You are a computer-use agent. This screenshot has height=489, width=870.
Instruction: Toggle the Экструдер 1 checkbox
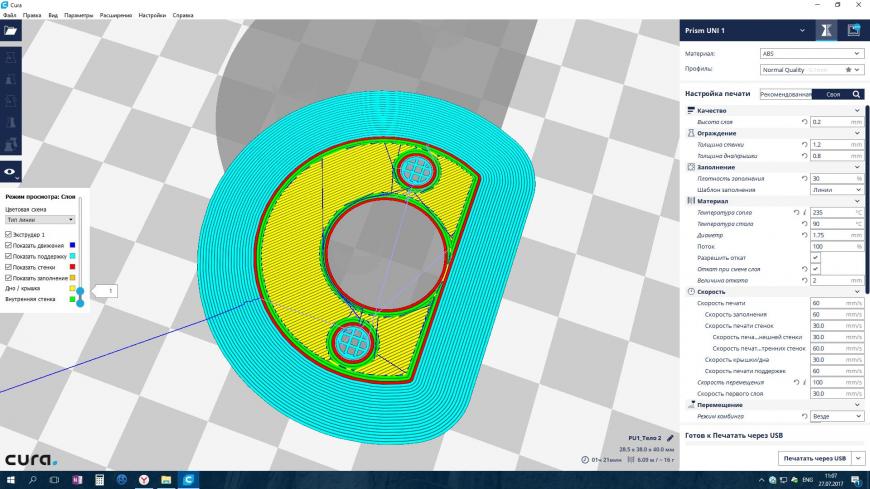(x=8, y=235)
